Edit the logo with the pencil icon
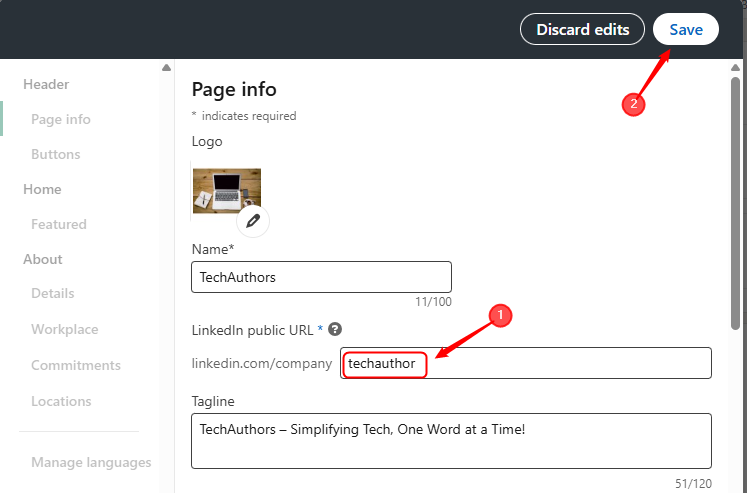The width and height of the screenshot is (747, 493). [253, 221]
